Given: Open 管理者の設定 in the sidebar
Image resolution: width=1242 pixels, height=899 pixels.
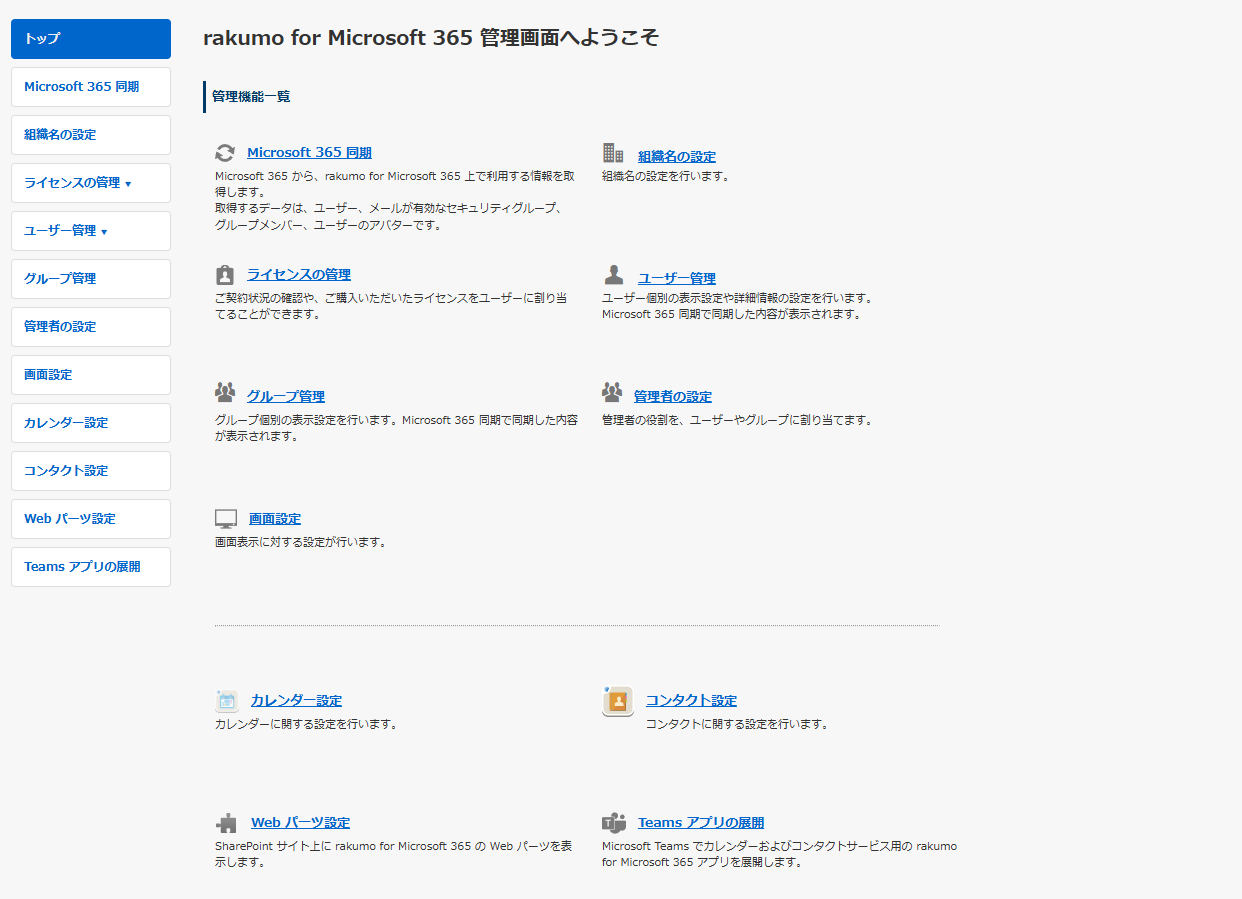Looking at the screenshot, I should (x=91, y=327).
